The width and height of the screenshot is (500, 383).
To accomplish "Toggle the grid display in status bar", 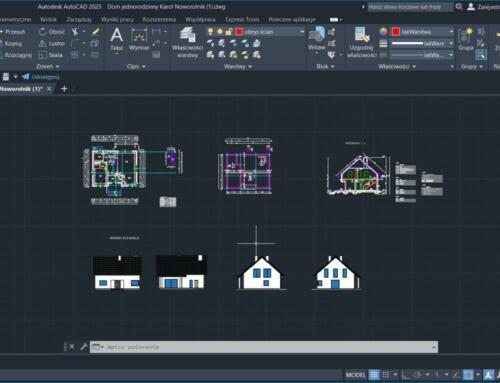I will pyautogui.click(x=374, y=375).
